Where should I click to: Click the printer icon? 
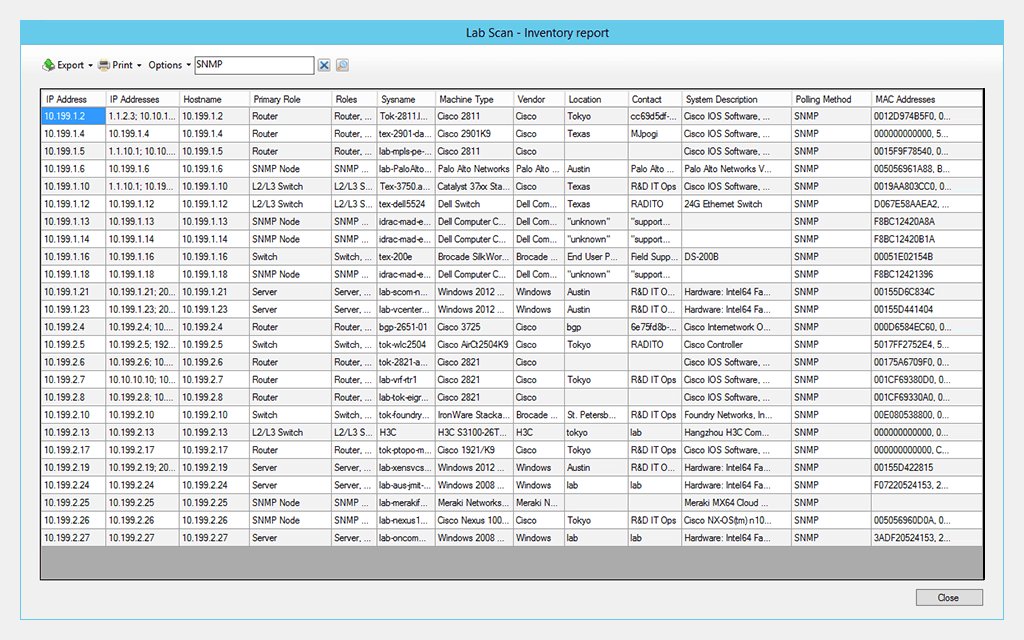click(104, 65)
